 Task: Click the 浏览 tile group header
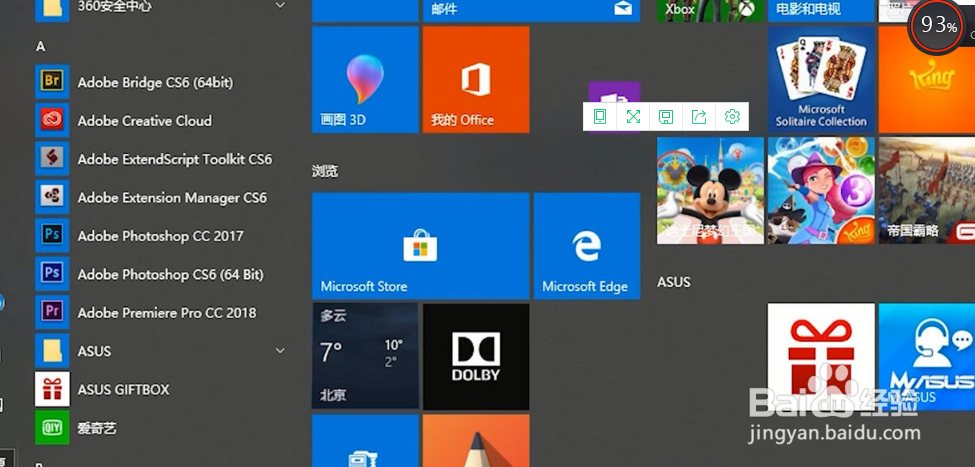(325, 171)
